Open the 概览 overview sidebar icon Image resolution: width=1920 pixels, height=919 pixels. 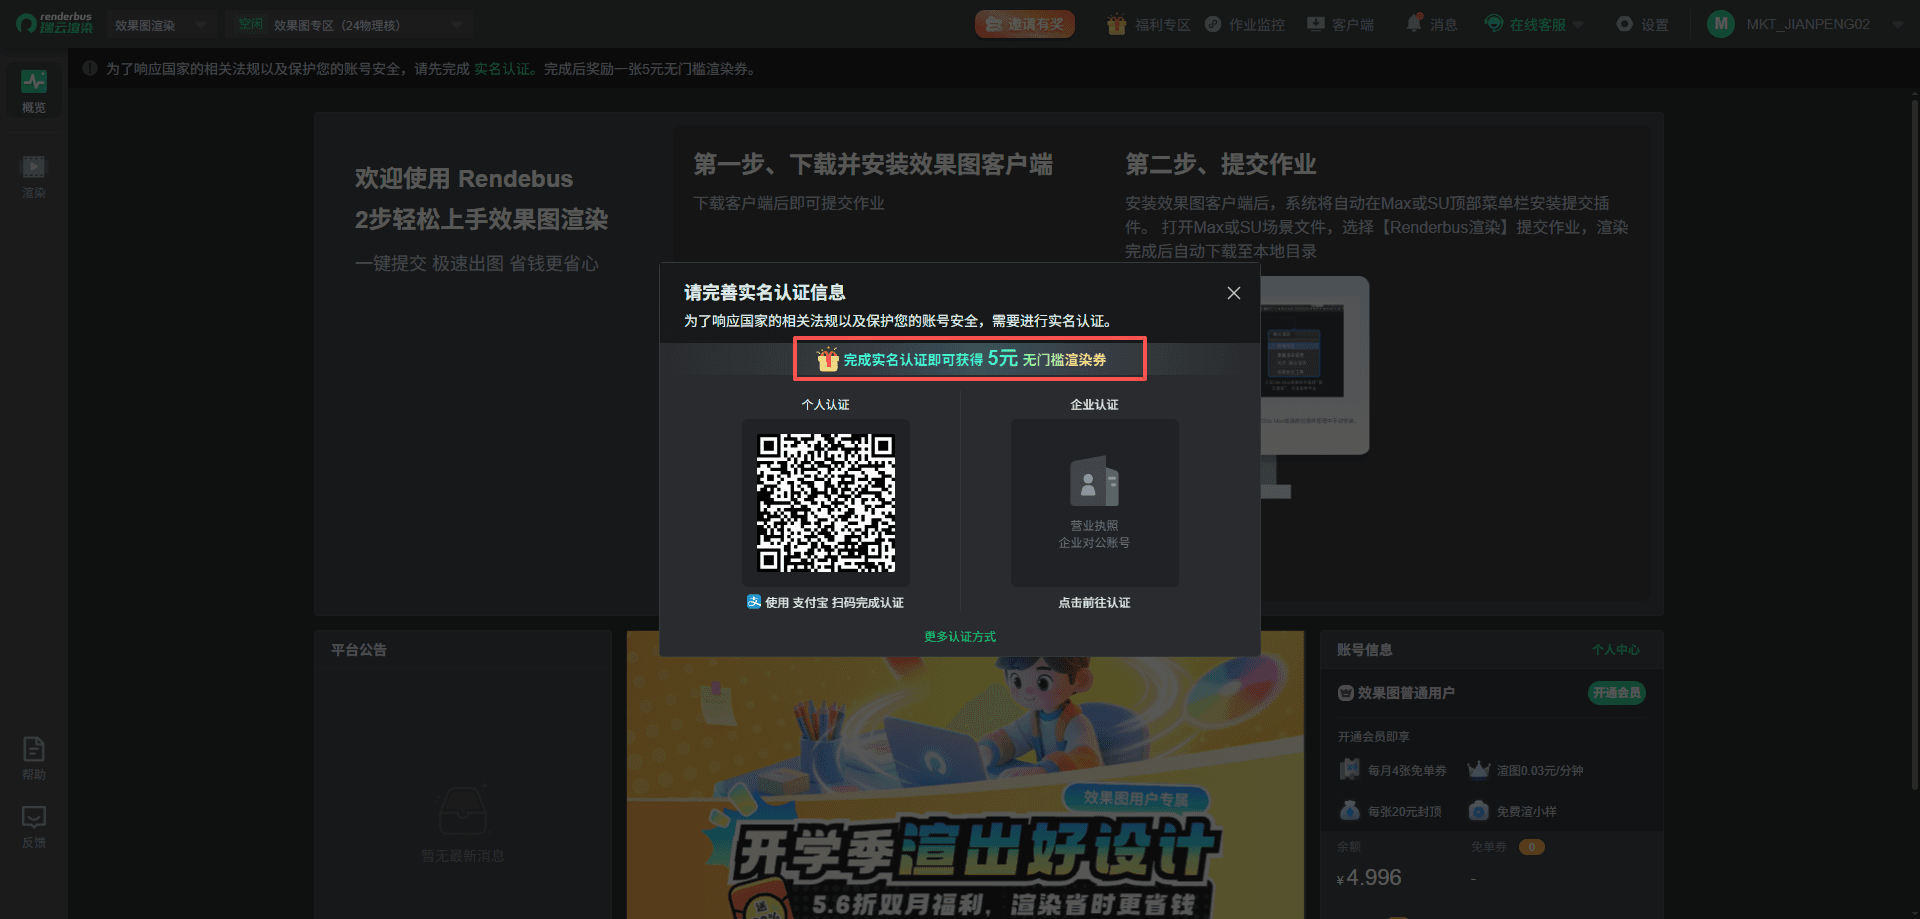pos(34,91)
